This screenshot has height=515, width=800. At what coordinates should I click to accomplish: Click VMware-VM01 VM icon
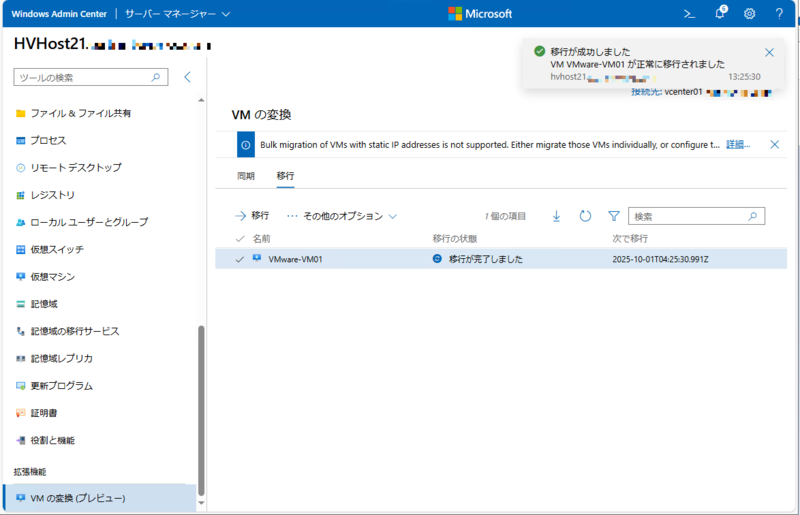[257, 258]
